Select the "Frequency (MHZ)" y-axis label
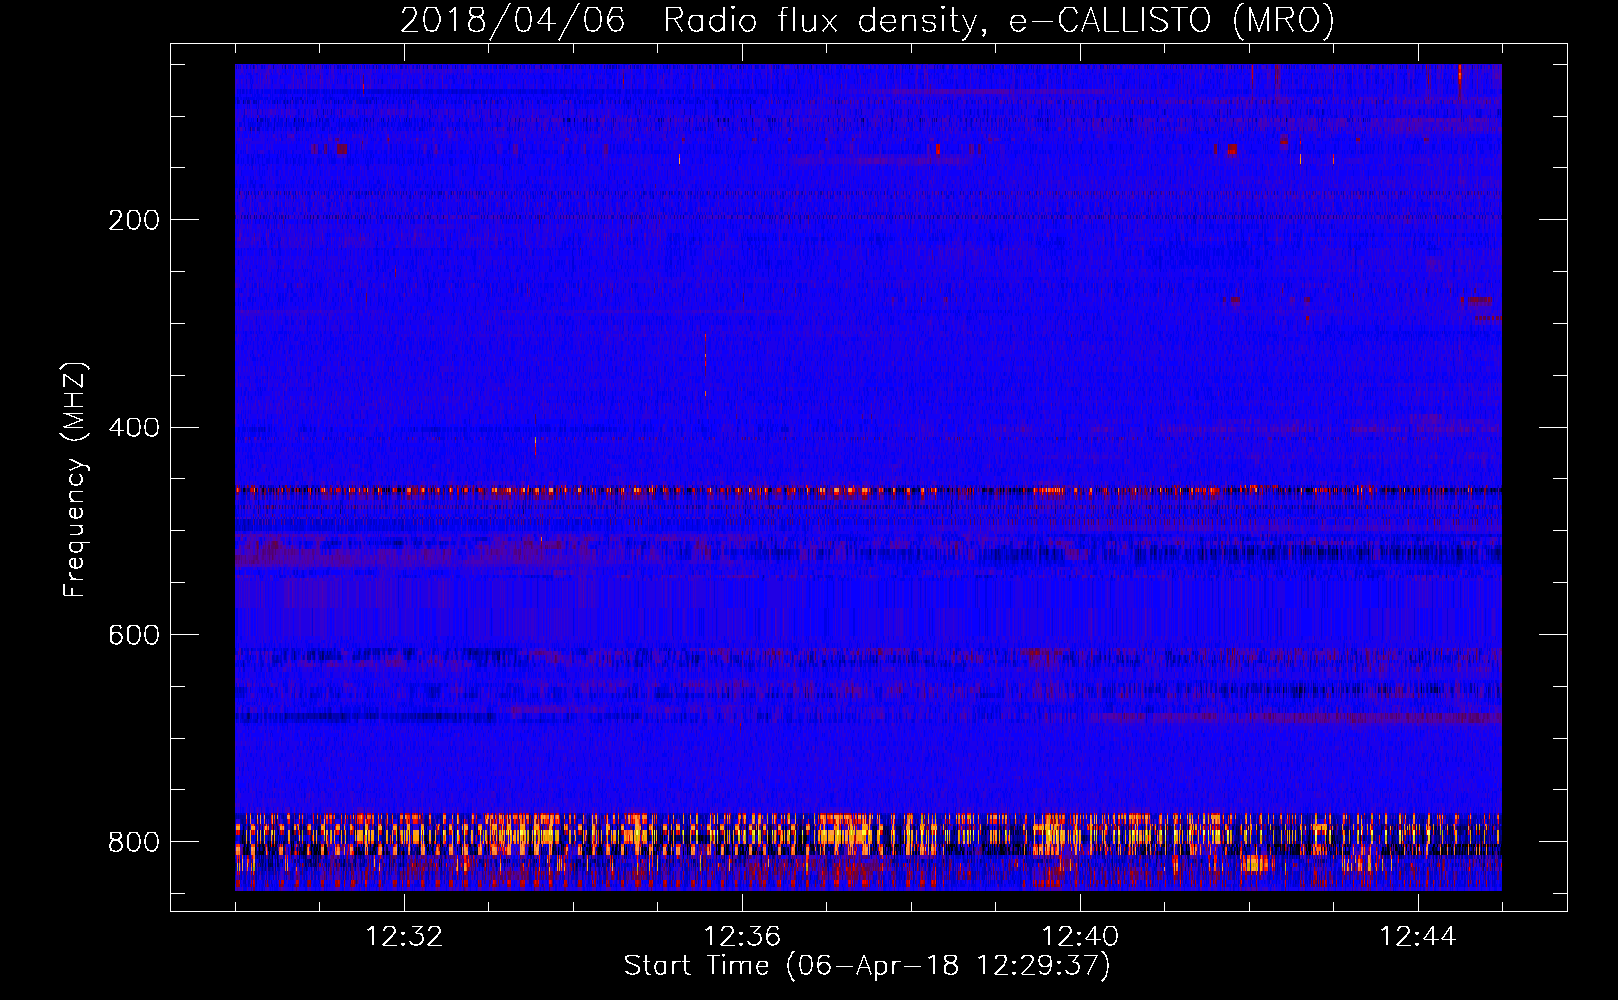1618x1000 pixels. point(75,479)
